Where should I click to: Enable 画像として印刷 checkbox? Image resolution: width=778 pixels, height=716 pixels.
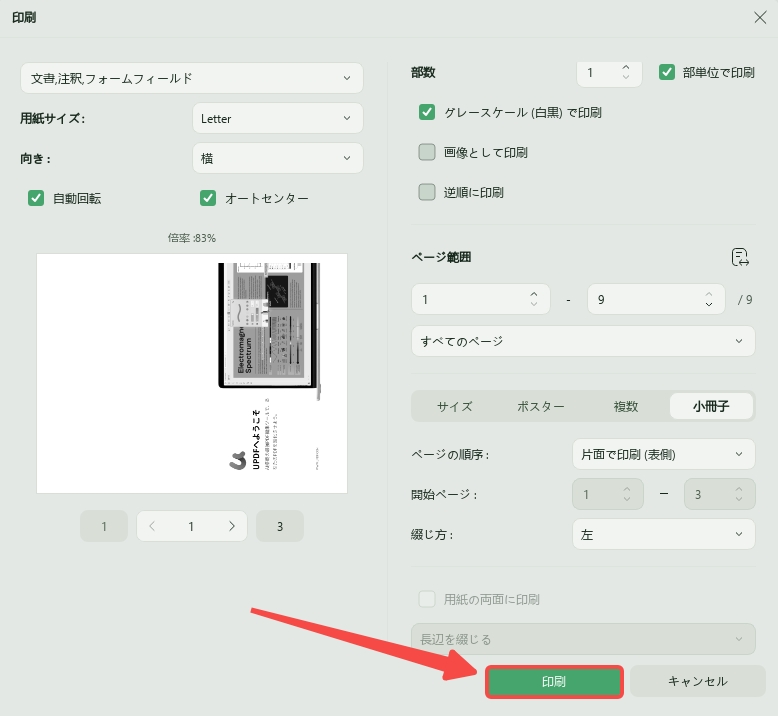tap(427, 152)
